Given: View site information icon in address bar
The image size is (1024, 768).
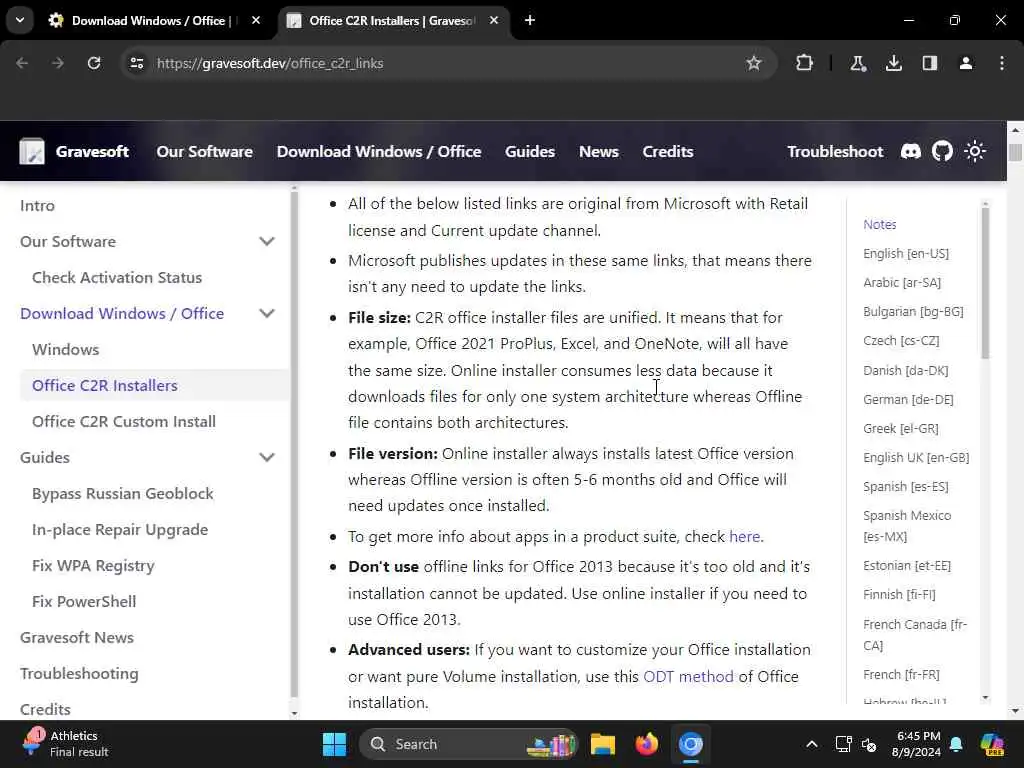Looking at the screenshot, I should (x=137, y=63).
